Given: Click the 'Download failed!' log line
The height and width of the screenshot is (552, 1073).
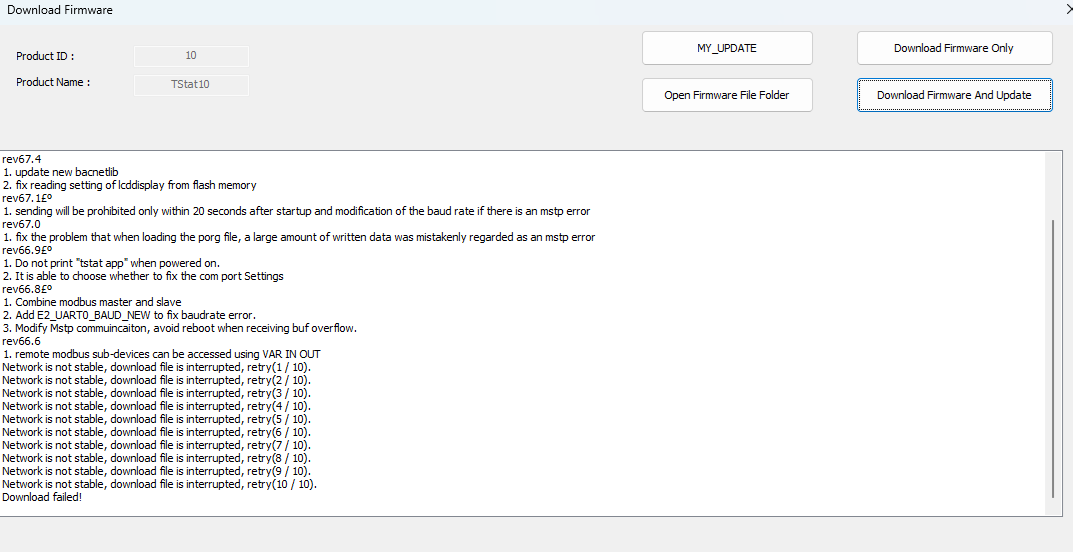Looking at the screenshot, I should coord(42,497).
